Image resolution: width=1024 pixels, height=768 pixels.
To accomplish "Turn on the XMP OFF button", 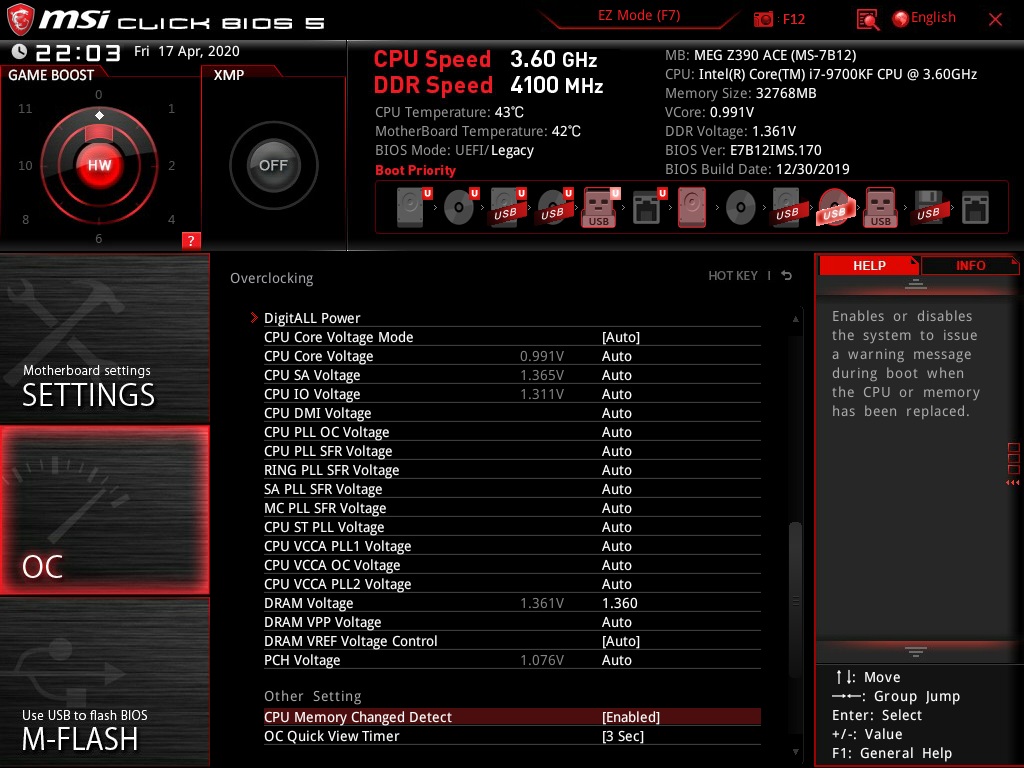I will click(x=273, y=165).
